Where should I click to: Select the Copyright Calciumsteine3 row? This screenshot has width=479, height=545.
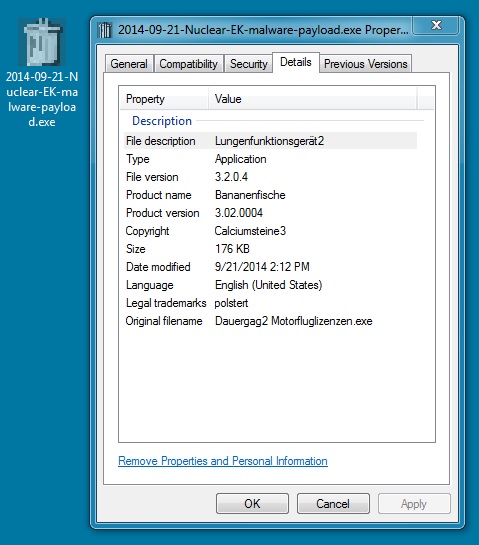point(270,231)
